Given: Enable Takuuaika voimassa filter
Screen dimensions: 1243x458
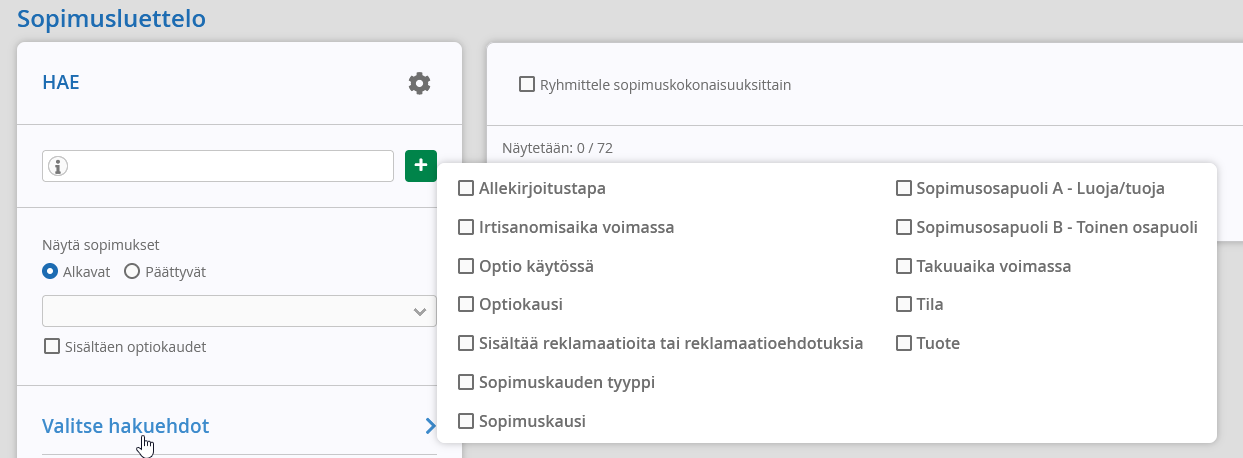Looking at the screenshot, I should coord(903,266).
